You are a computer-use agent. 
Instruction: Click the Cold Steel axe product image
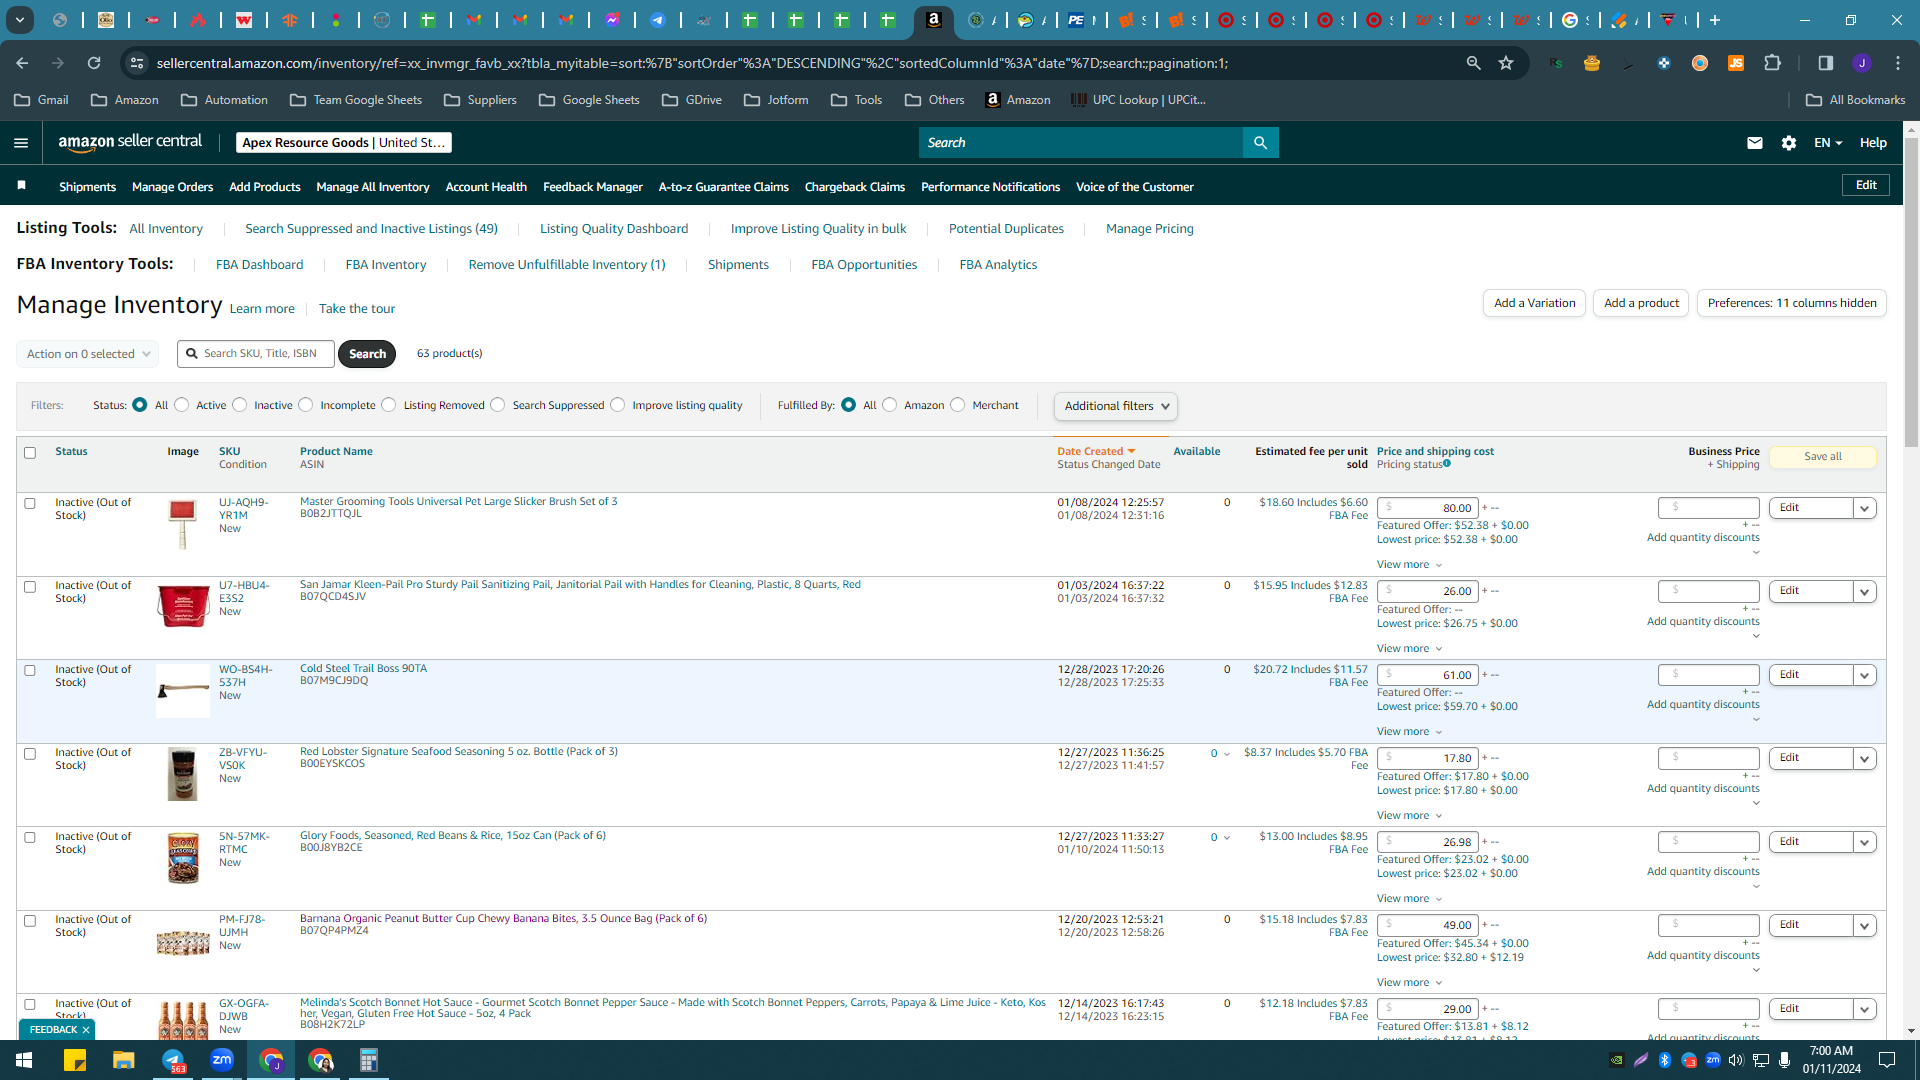pos(183,690)
